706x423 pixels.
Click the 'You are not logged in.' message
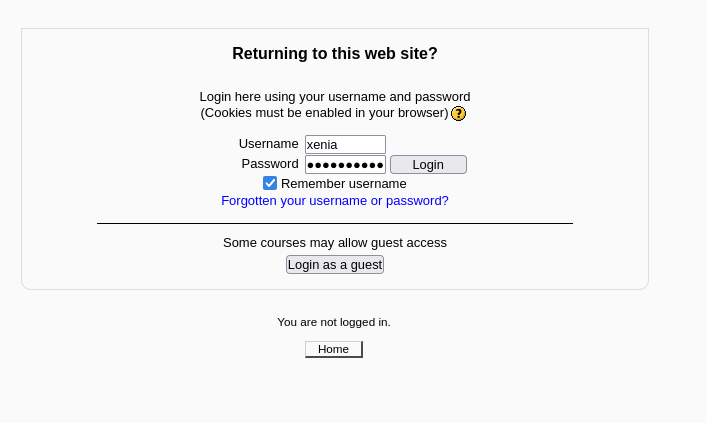[334, 323]
